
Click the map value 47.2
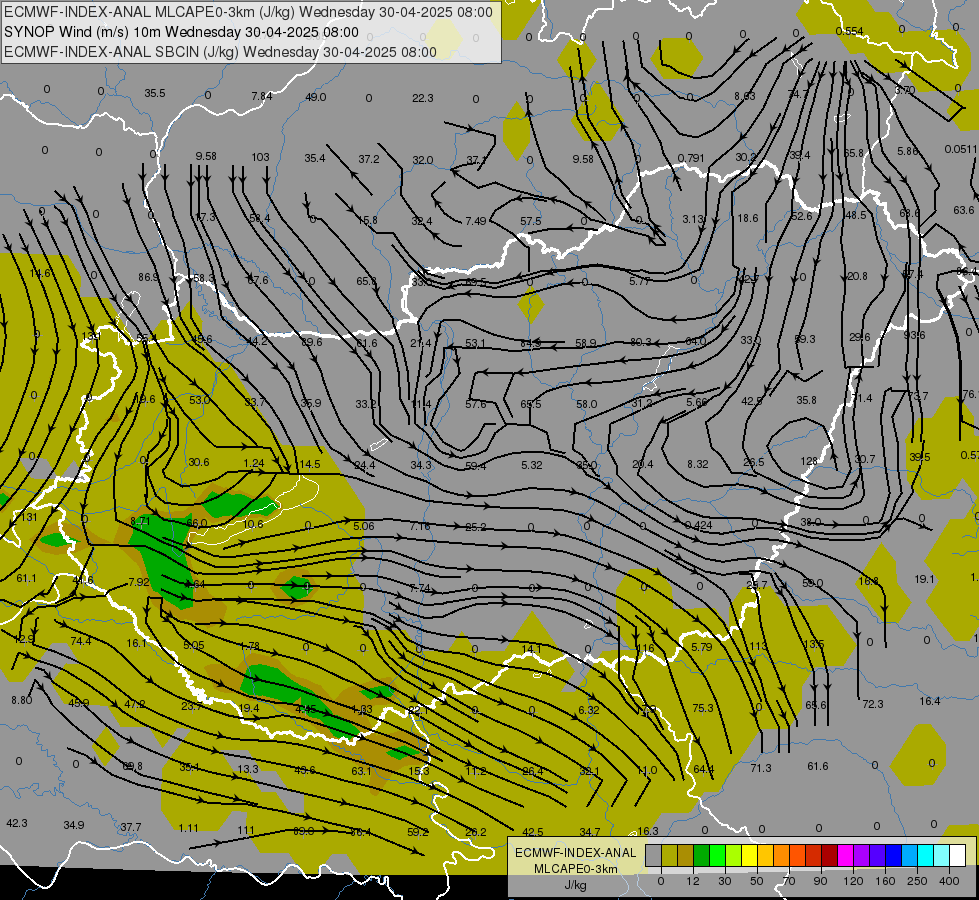(135, 704)
